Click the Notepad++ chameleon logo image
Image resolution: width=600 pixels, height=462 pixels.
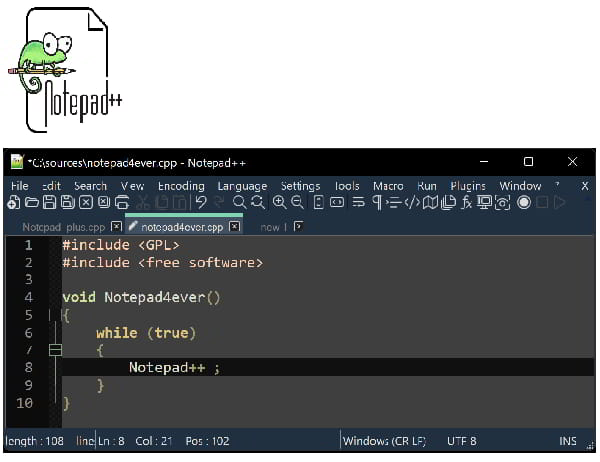click(65, 71)
